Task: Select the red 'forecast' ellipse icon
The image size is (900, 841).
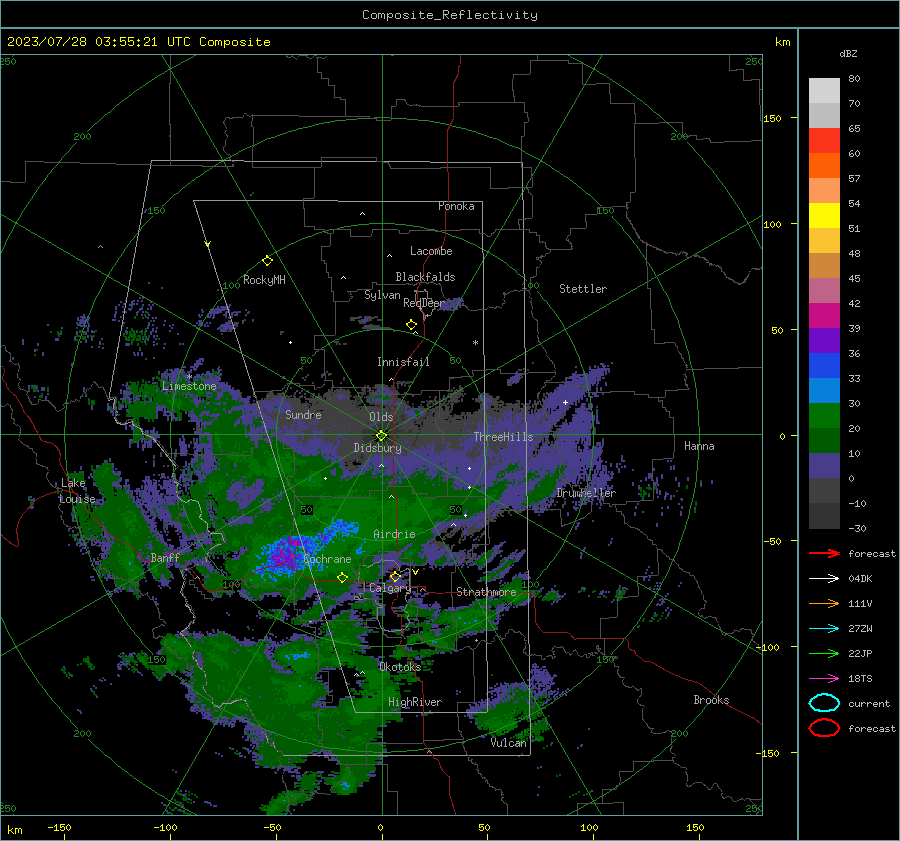Action: click(824, 728)
